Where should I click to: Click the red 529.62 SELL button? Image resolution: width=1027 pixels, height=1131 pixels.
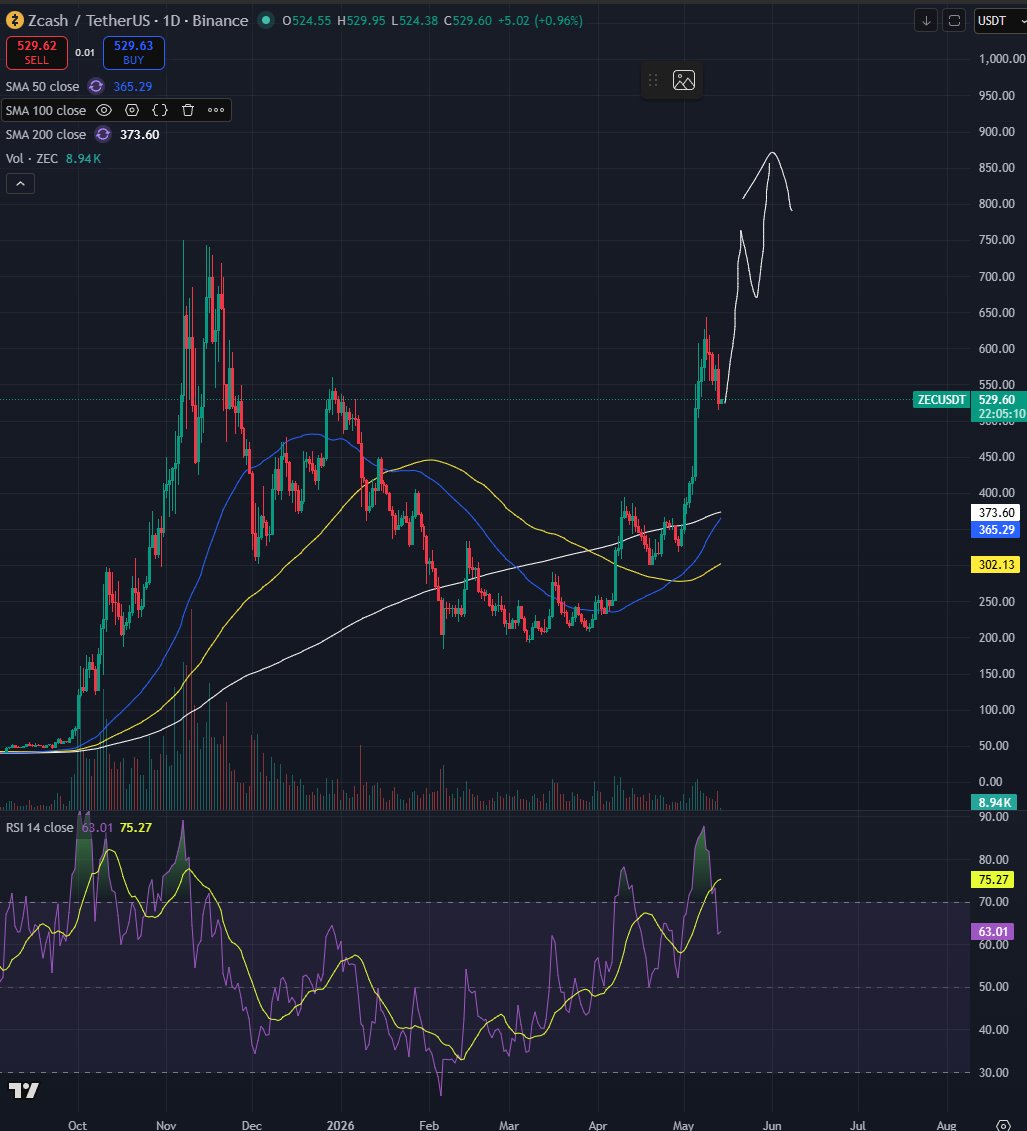click(37, 53)
